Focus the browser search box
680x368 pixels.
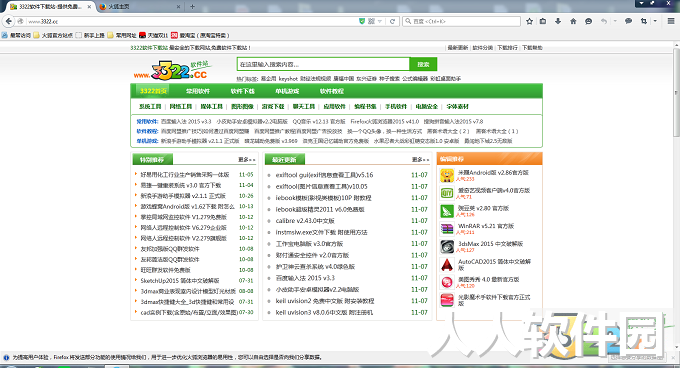pyautogui.click(x=461, y=21)
